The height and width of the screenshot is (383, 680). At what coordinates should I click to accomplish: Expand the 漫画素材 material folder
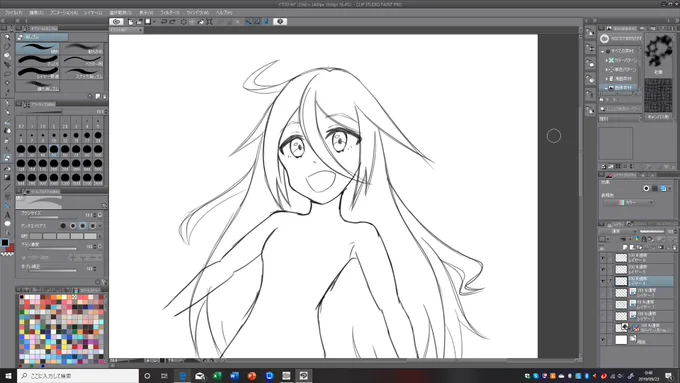pyautogui.click(x=606, y=79)
